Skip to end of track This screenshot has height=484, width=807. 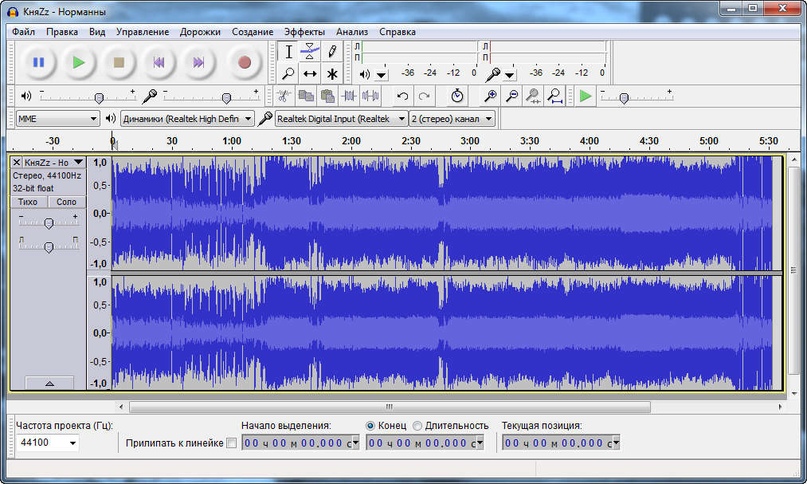[198, 62]
